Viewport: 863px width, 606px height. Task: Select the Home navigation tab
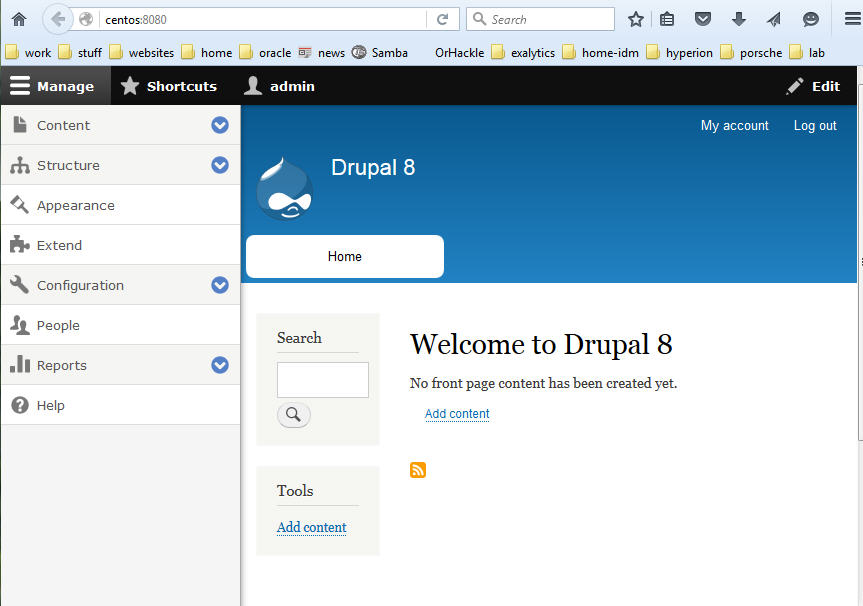pyautogui.click(x=345, y=256)
